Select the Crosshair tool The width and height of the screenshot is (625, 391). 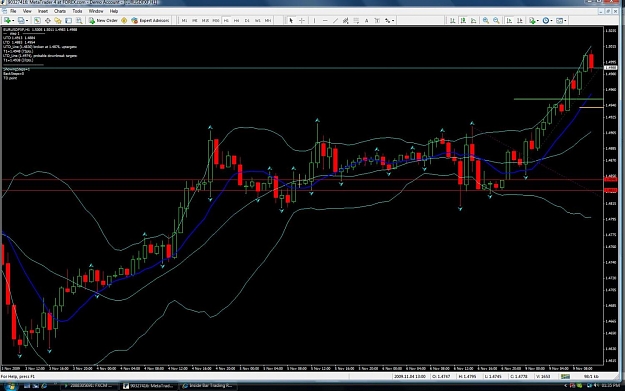(302, 20)
